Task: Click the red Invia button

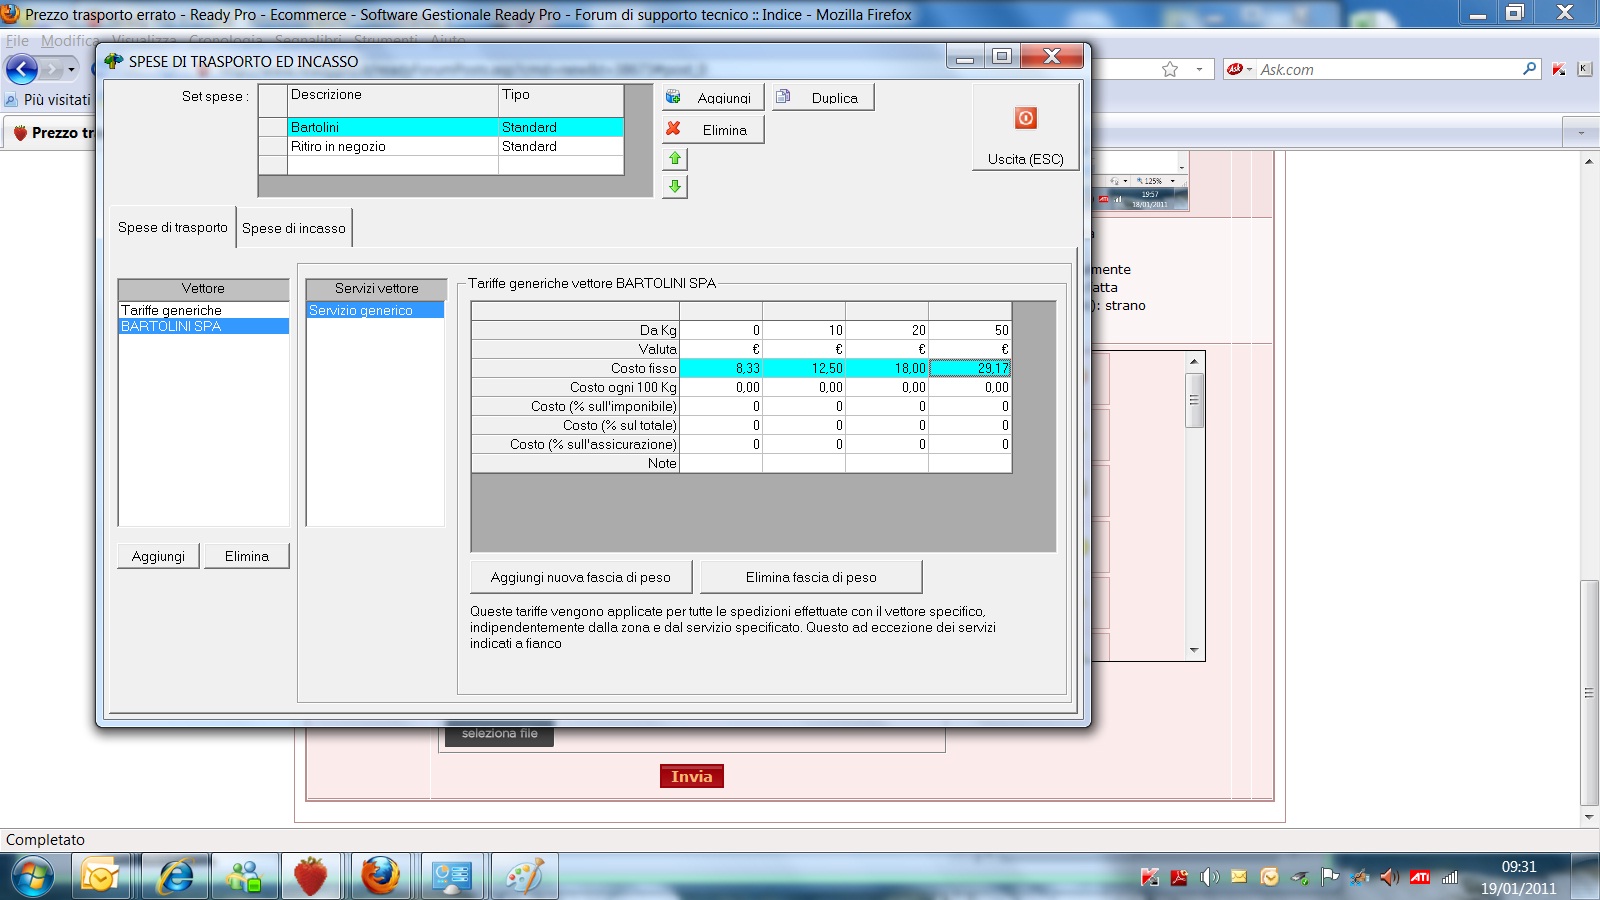Action: coord(692,777)
